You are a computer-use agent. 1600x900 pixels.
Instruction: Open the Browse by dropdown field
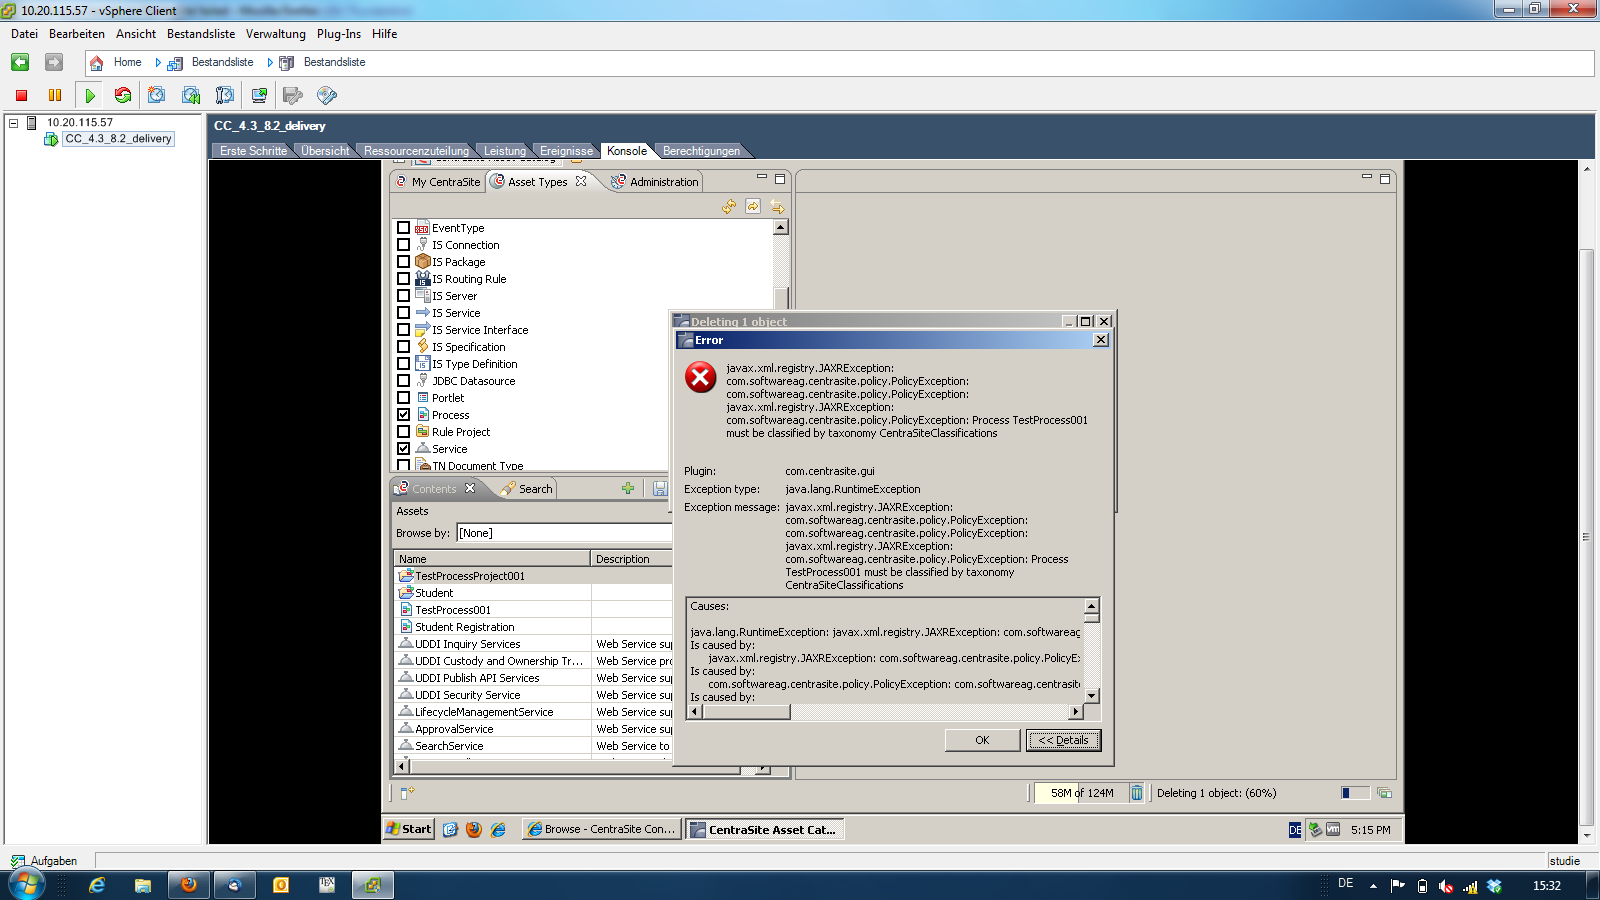click(x=563, y=533)
